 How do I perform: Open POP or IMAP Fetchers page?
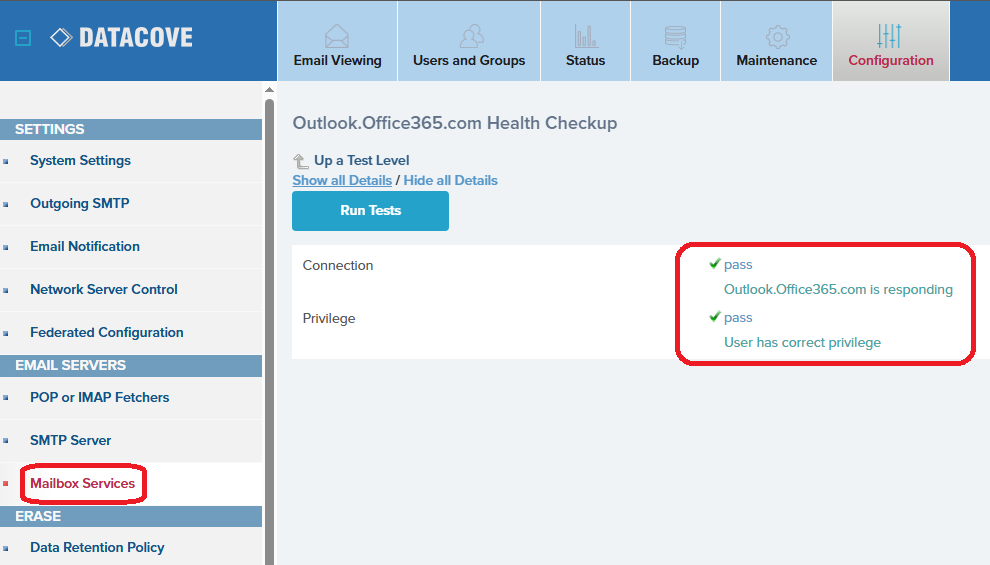click(x=99, y=397)
